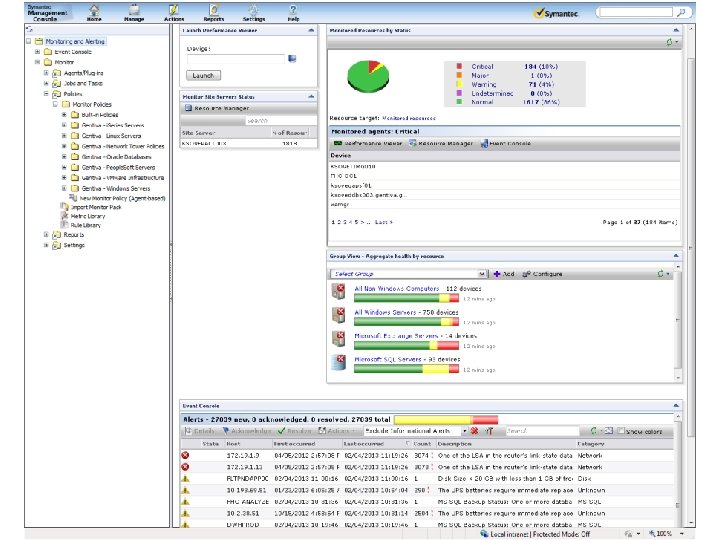Open Rule Library item
This screenshot has width=720, height=540.
[85, 225]
